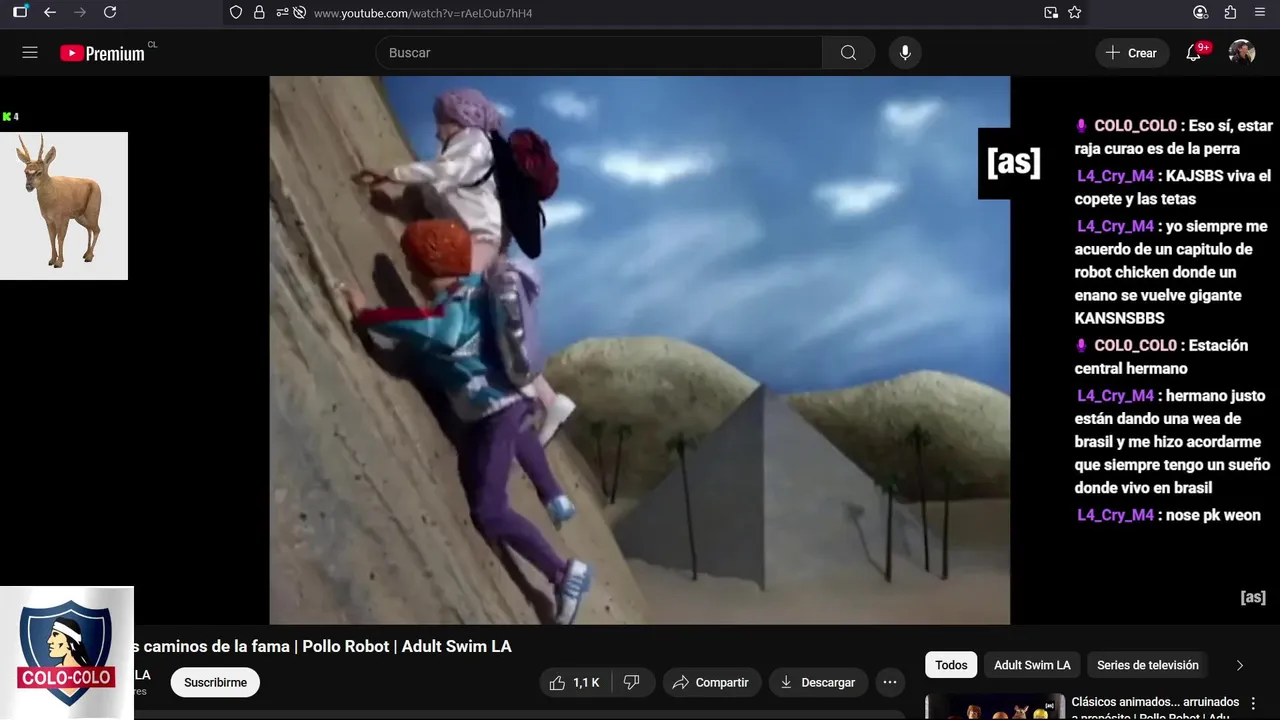Click the site permissions icon in address bar
The width and height of the screenshot is (1280, 720).
(281, 13)
